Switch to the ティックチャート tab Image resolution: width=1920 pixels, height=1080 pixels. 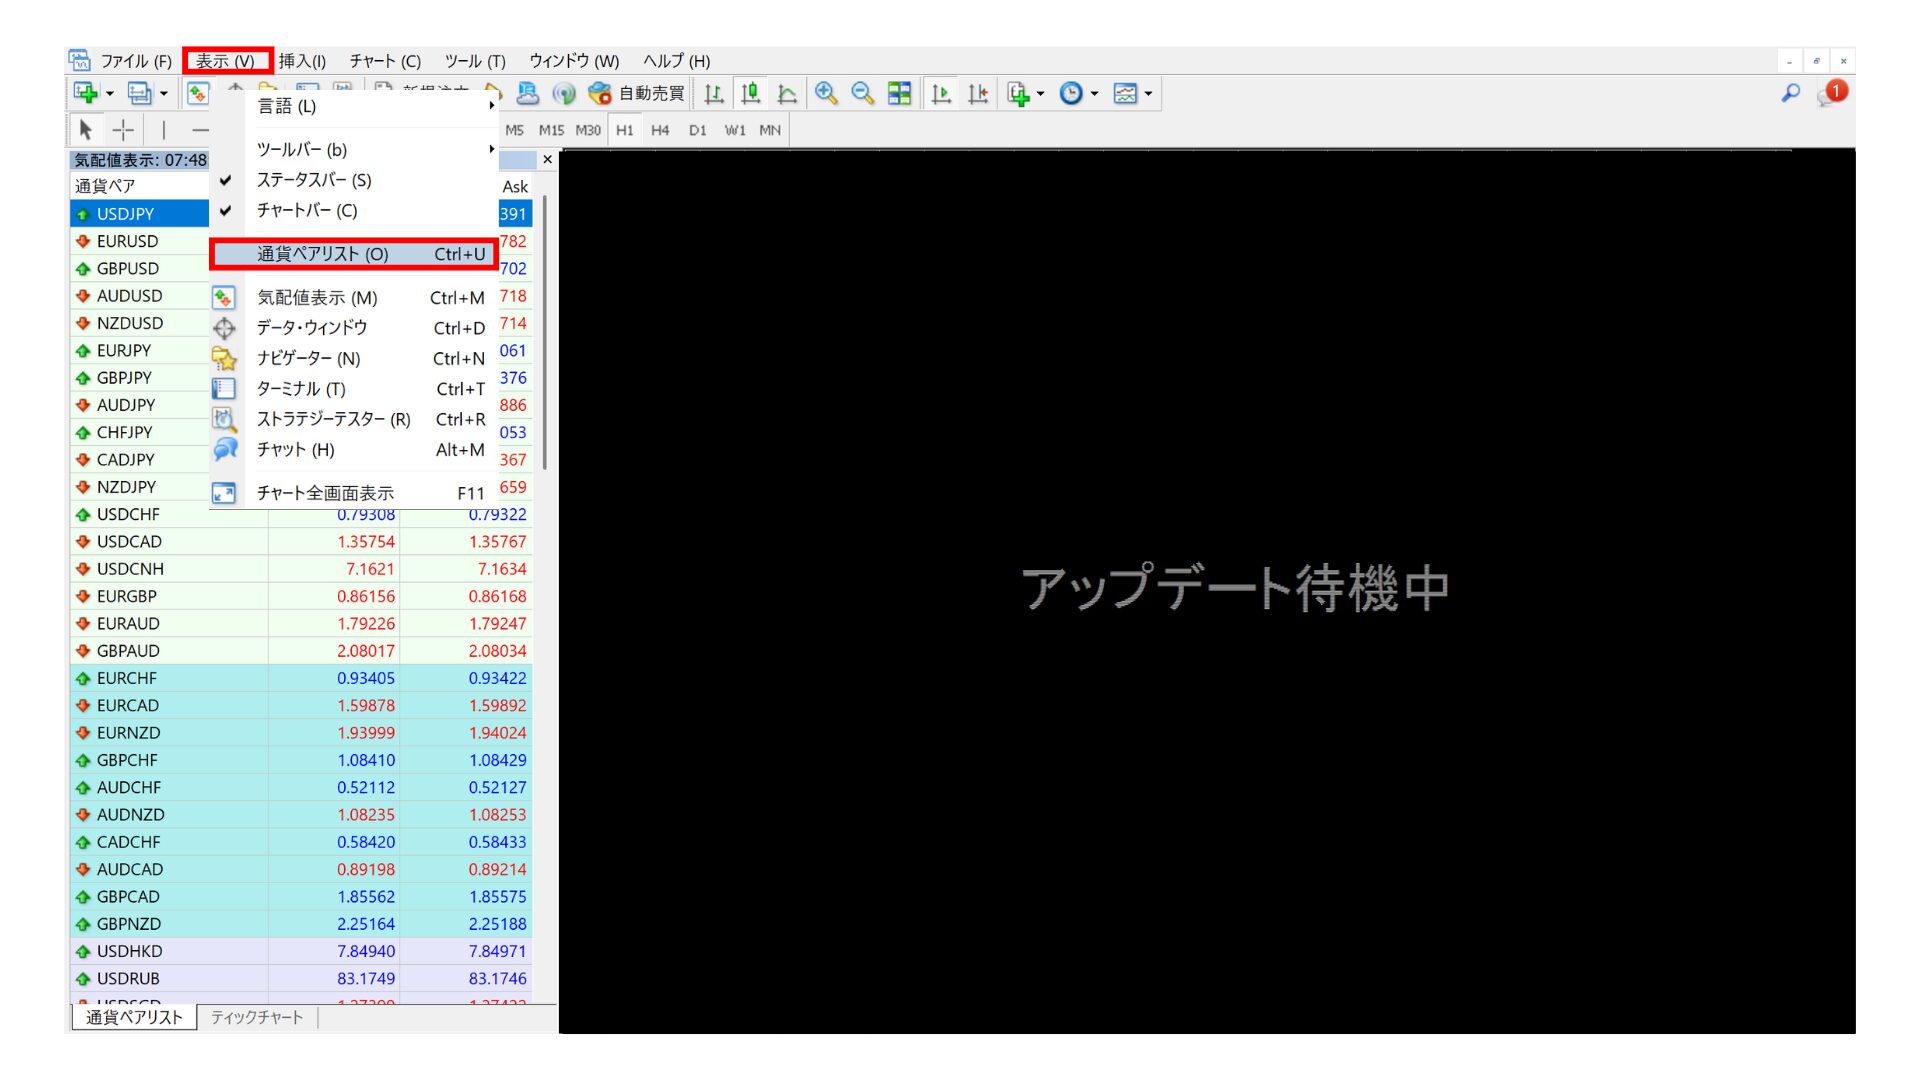pyautogui.click(x=256, y=1016)
